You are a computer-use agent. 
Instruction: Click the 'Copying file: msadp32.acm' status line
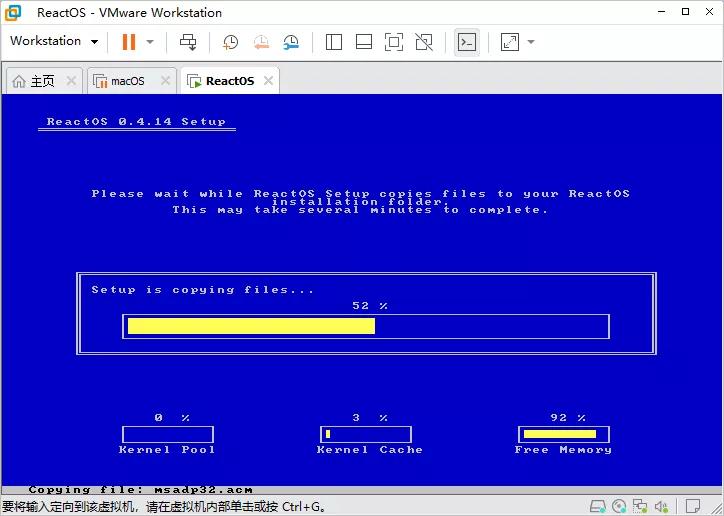point(140,490)
